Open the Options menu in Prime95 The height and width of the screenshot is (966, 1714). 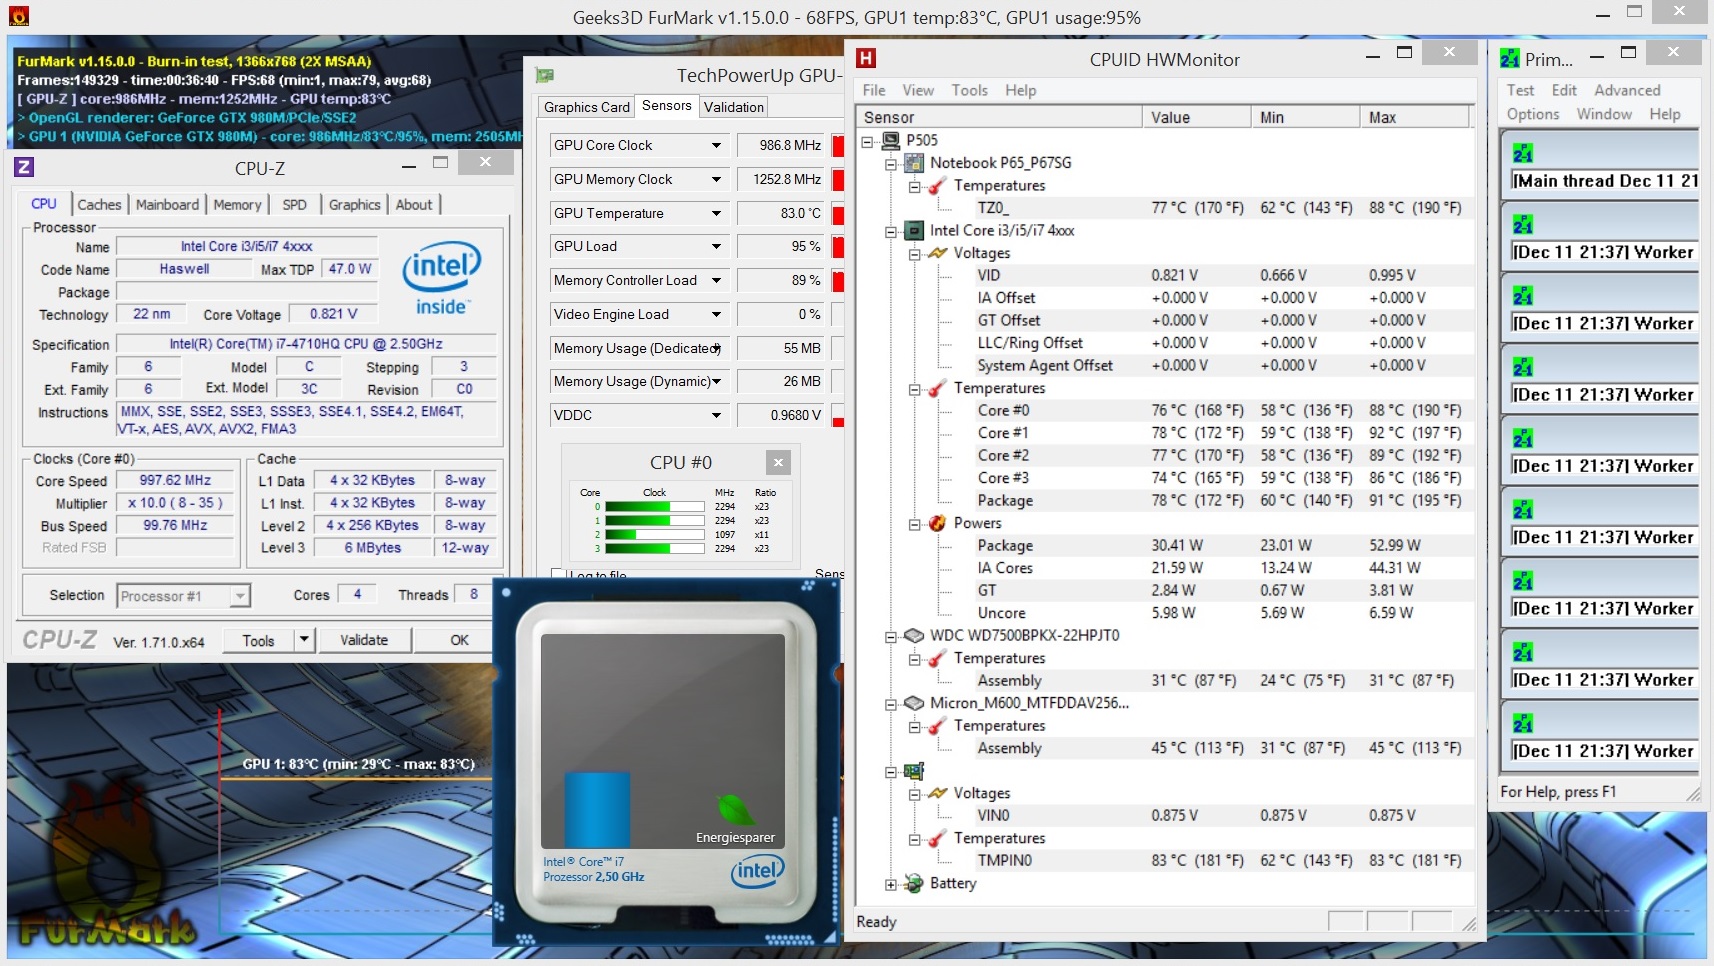click(x=1533, y=114)
